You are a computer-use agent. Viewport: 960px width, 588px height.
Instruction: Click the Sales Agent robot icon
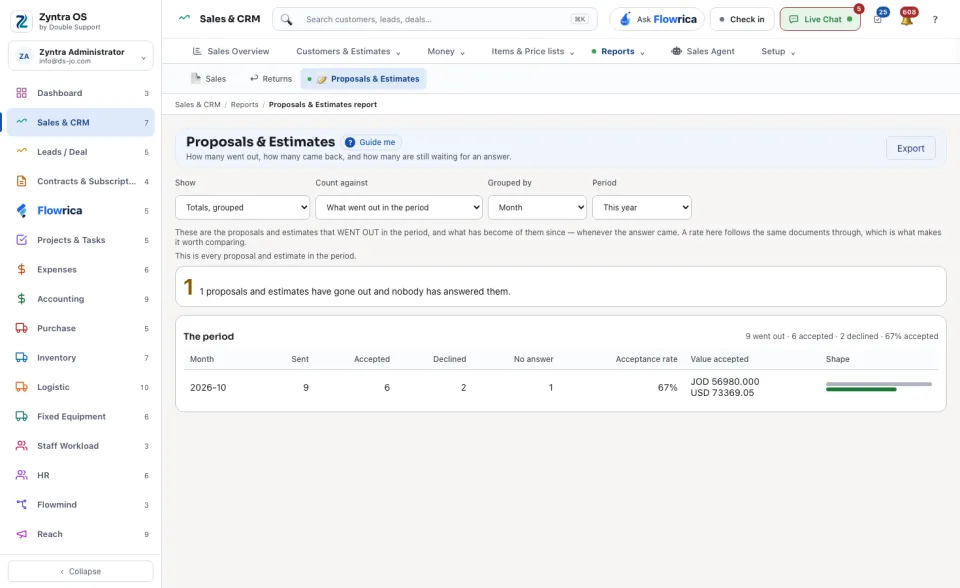677,51
